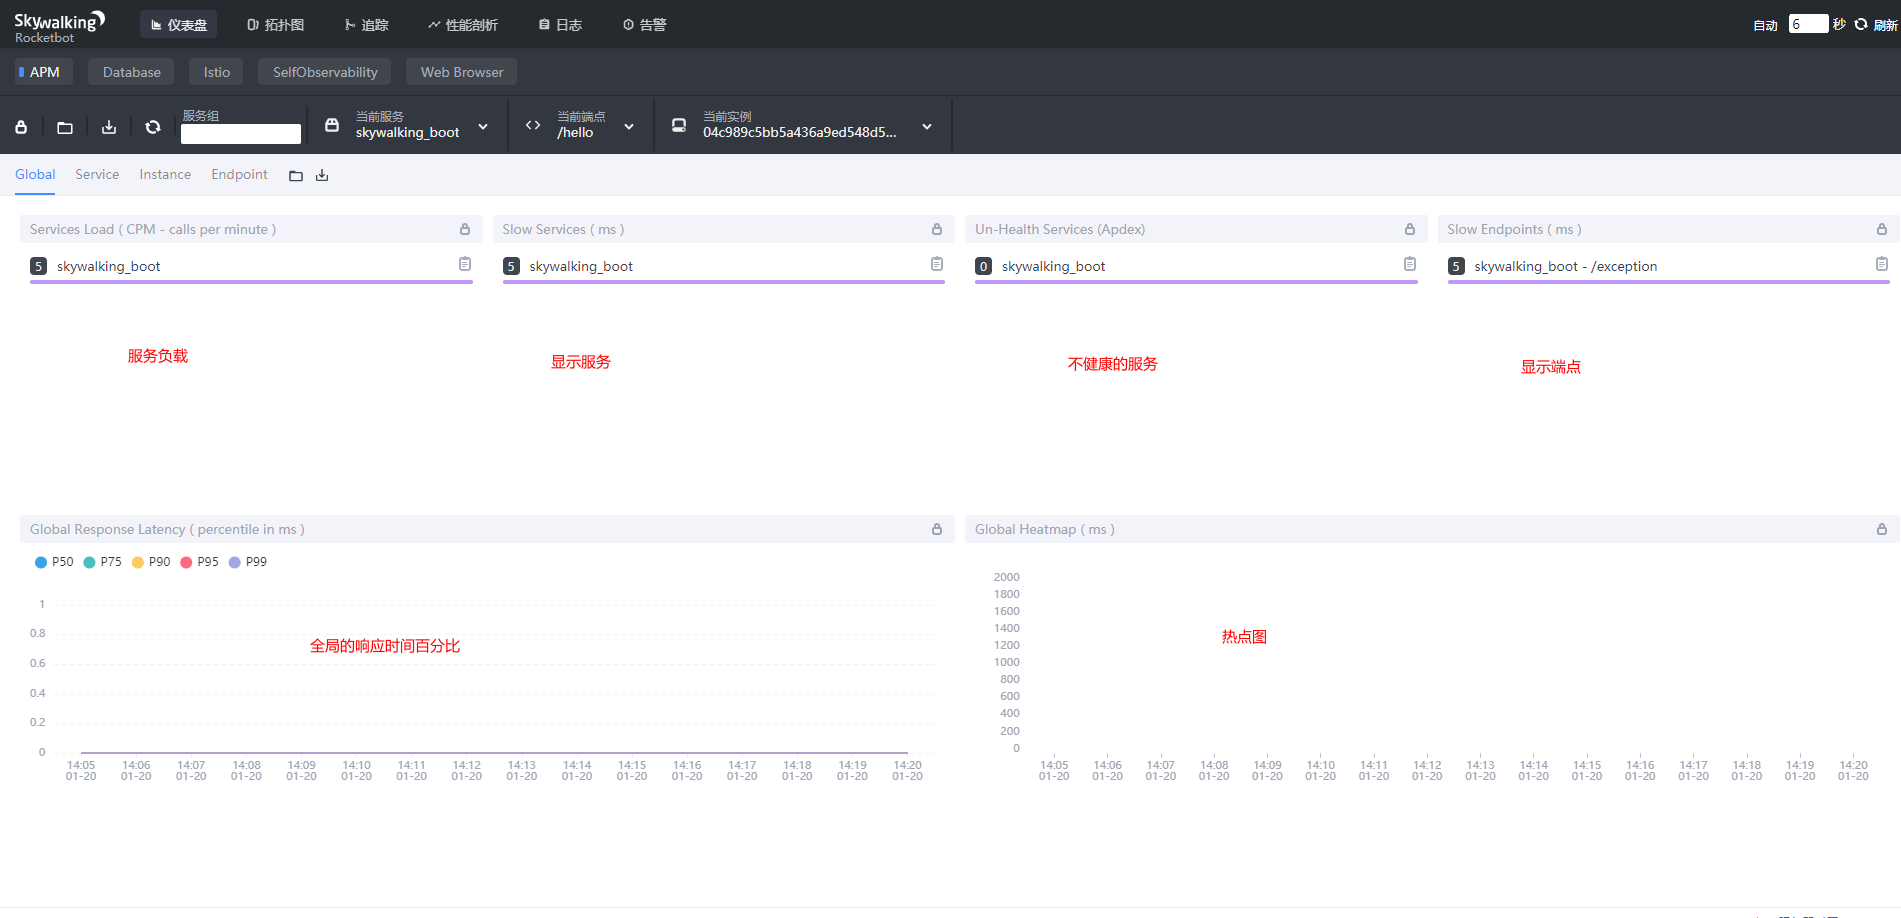
Task: Click lock icon on Slow Services panel
Action: (937, 229)
